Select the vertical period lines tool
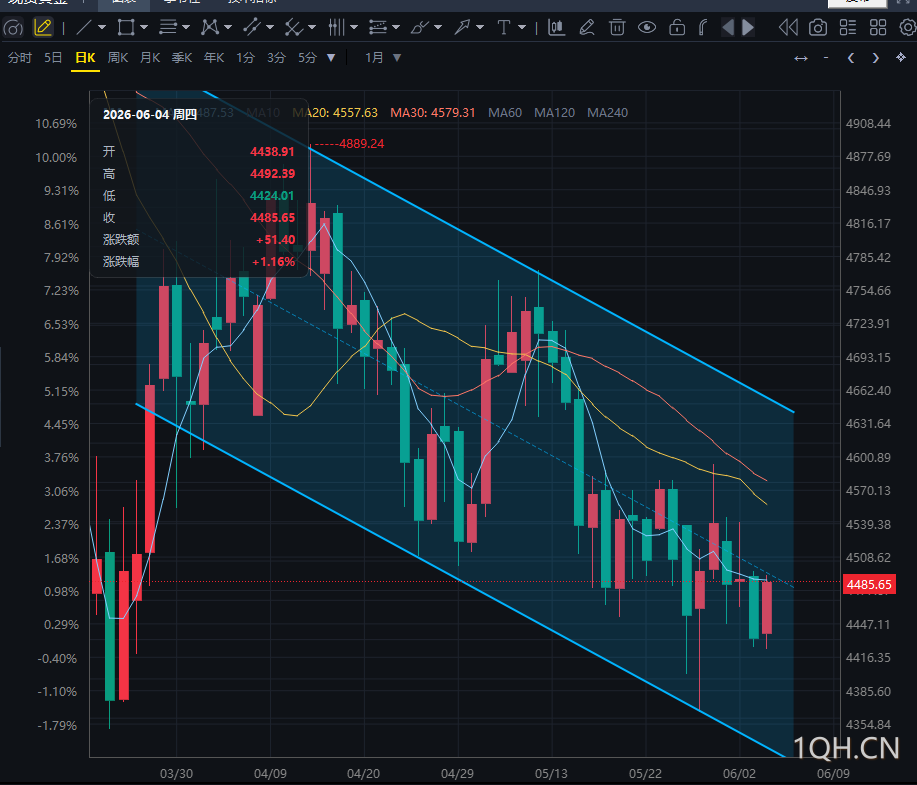Viewport: 917px width, 785px height. pyautogui.click(x=336, y=27)
